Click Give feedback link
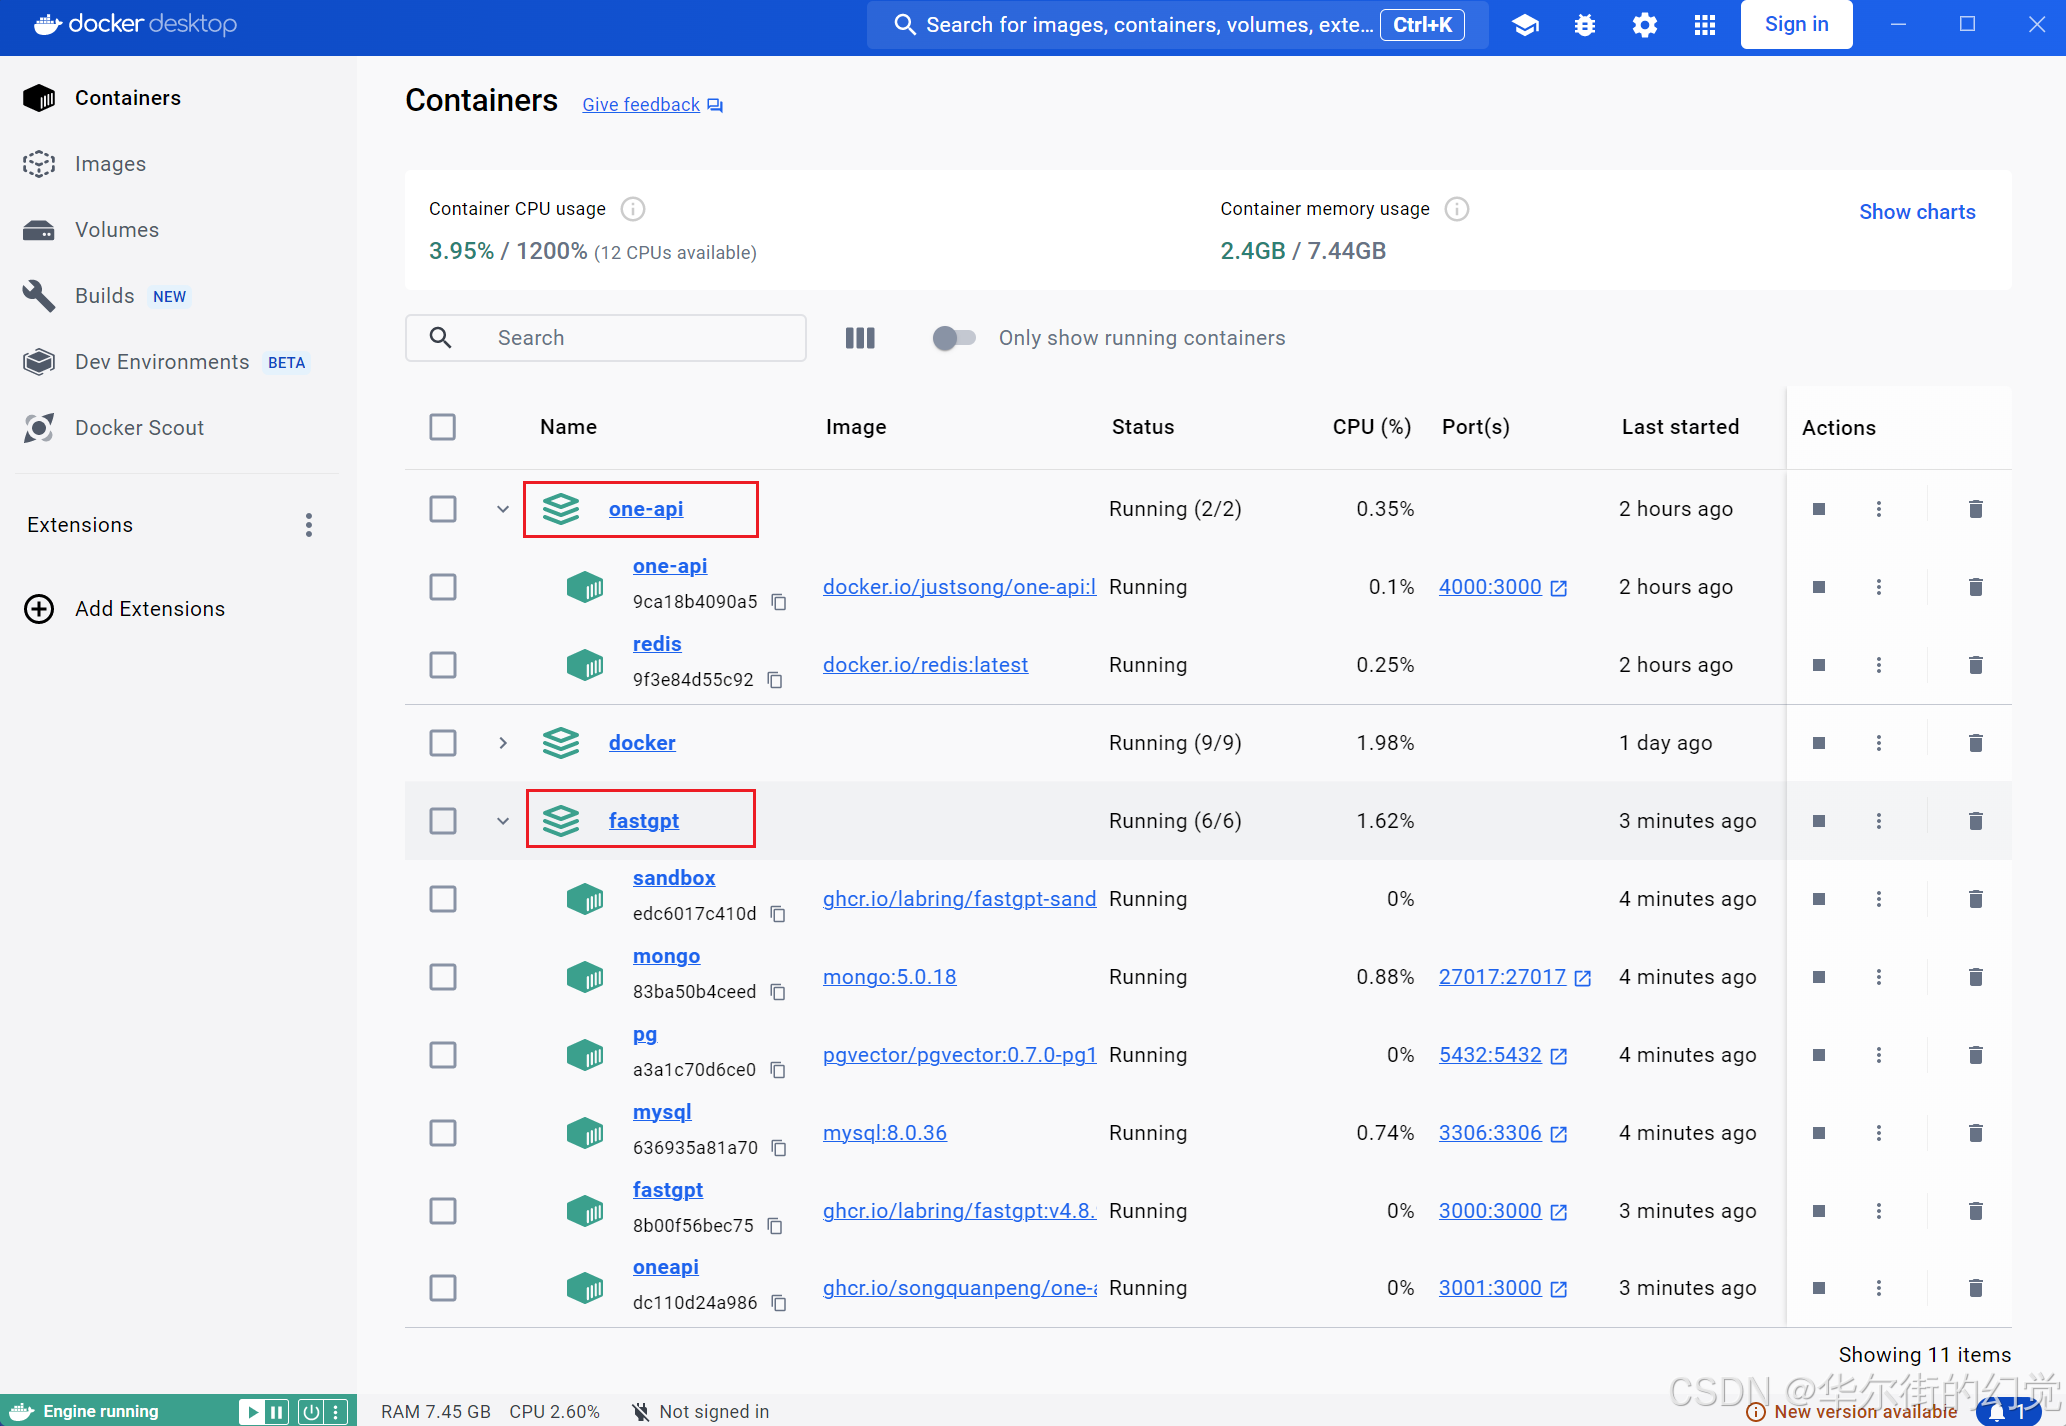The width and height of the screenshot is (2066, 1426). [641, 104]
